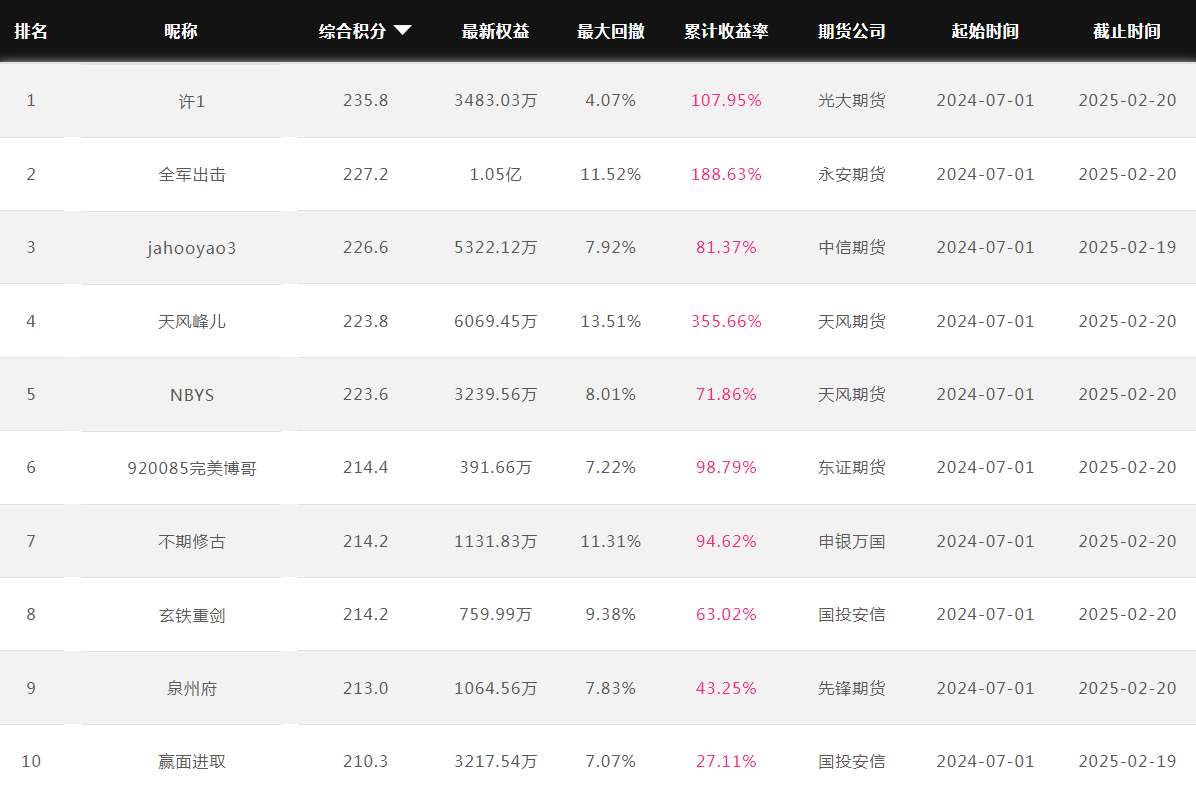The height and width of the screenshot is (797, 1196).
Task: Select equity value 3239.56万
Action: 496,394
